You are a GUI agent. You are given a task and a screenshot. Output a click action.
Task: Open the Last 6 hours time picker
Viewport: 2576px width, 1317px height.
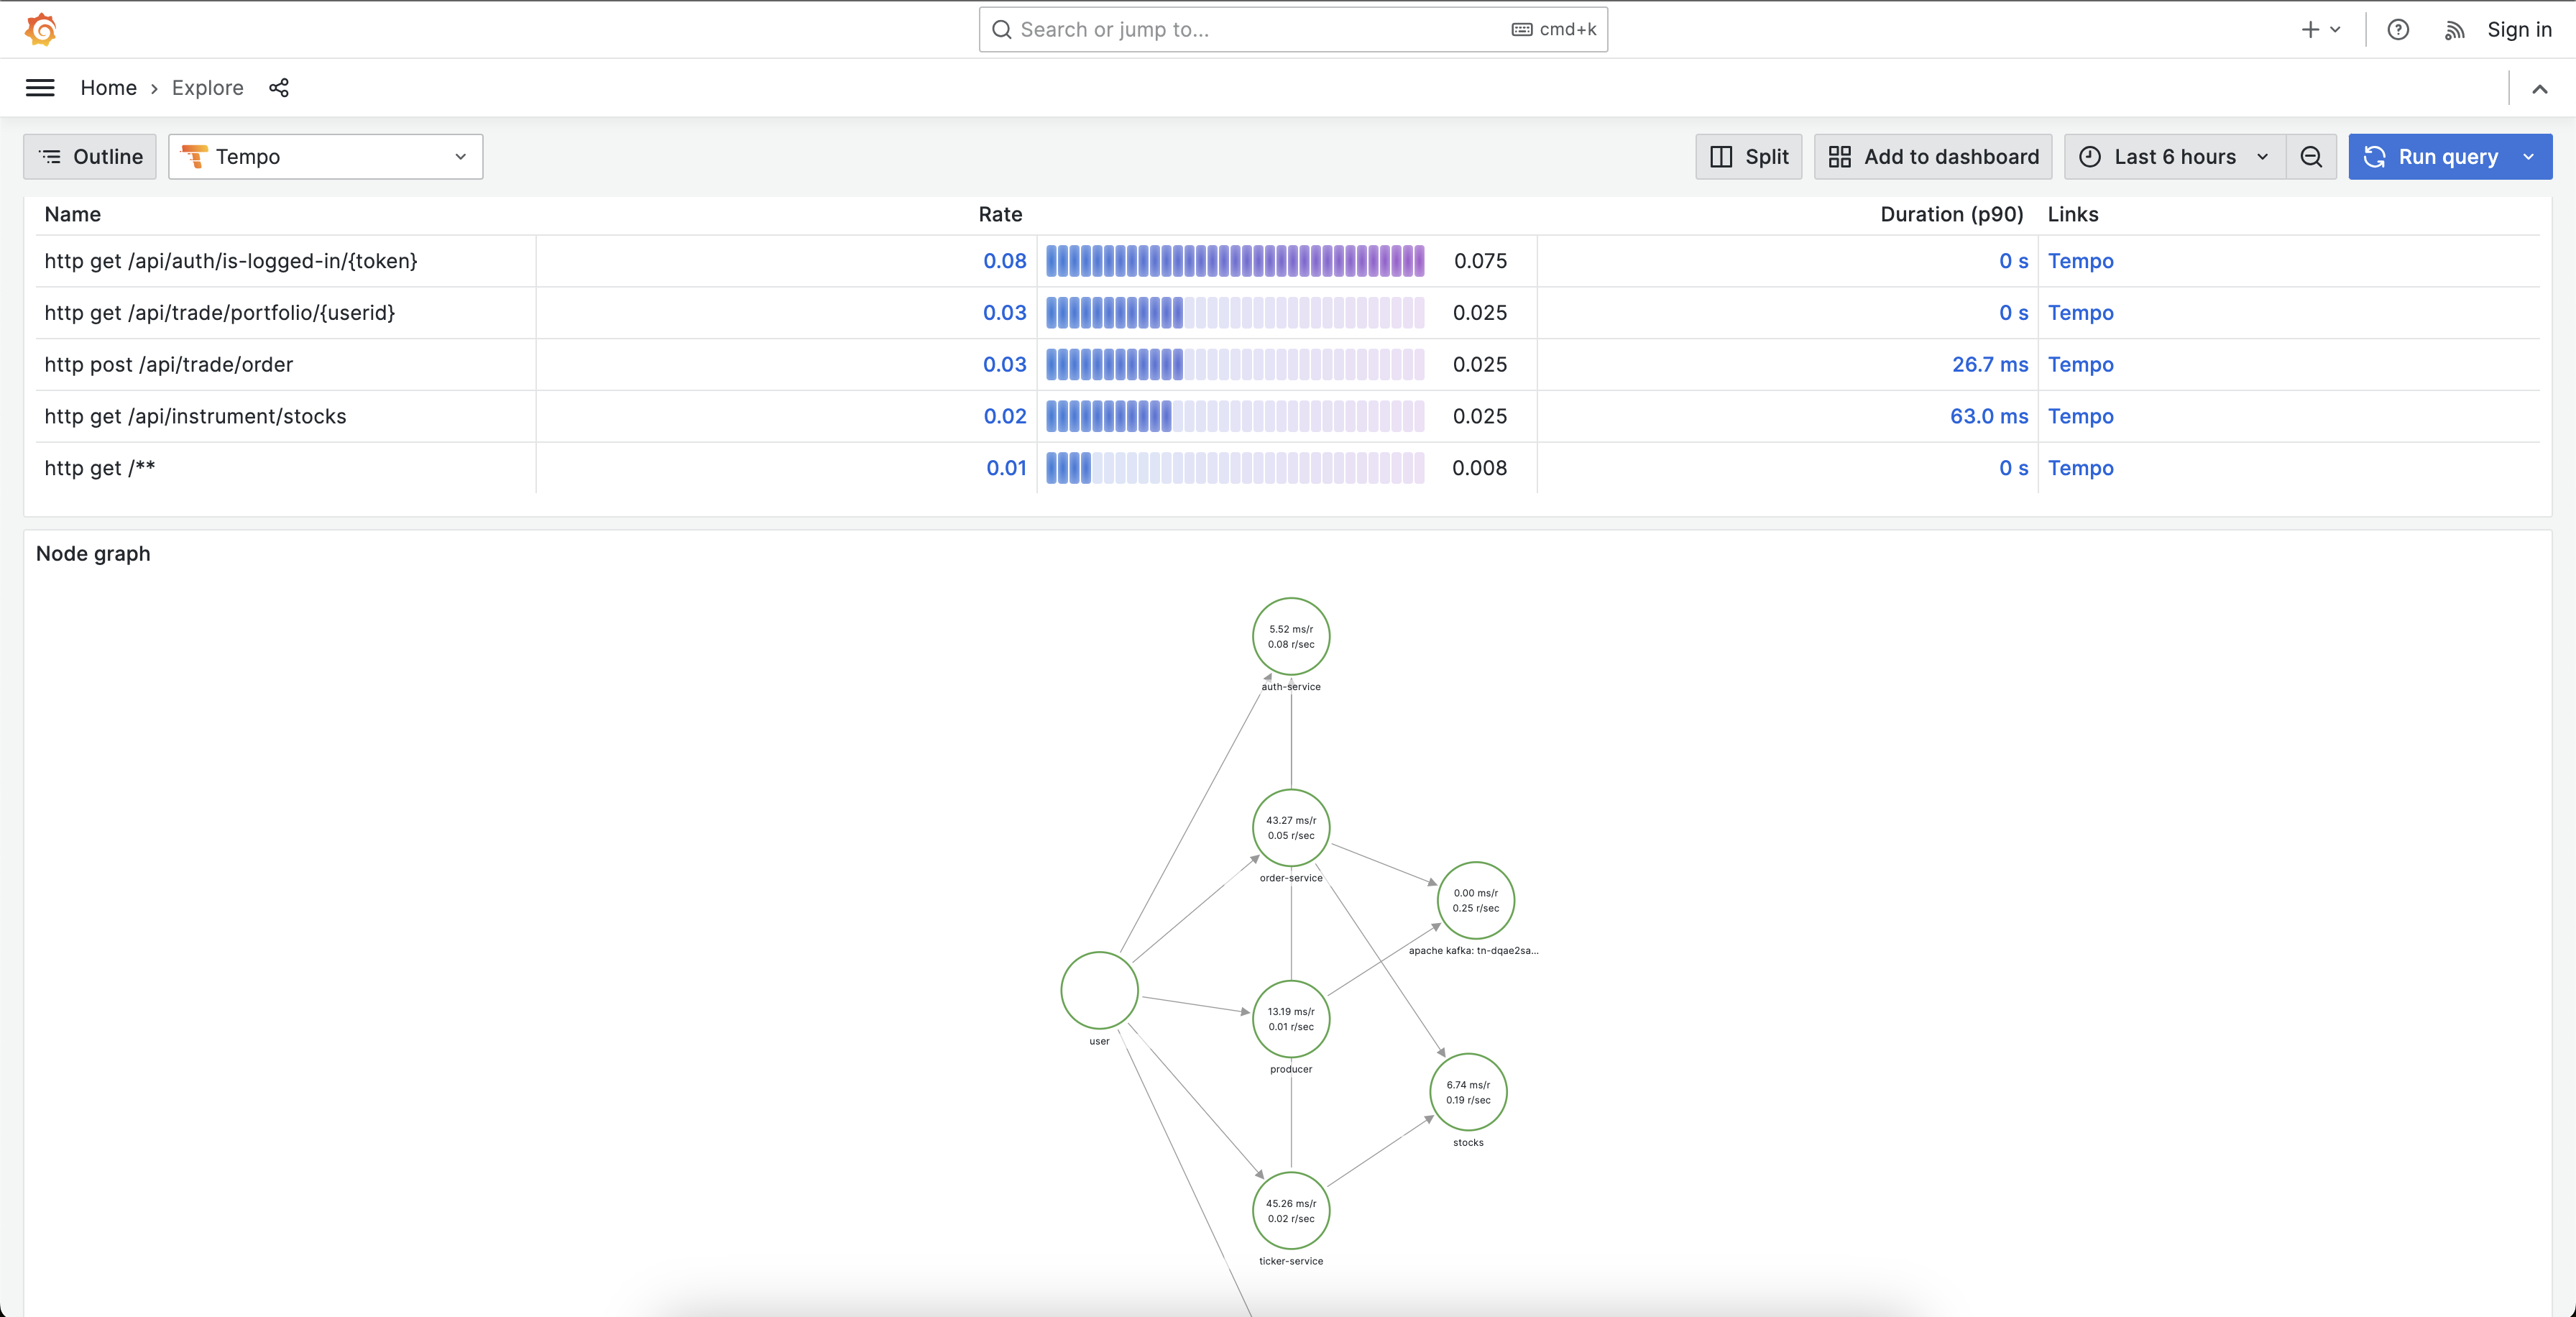click(2174, 157)
